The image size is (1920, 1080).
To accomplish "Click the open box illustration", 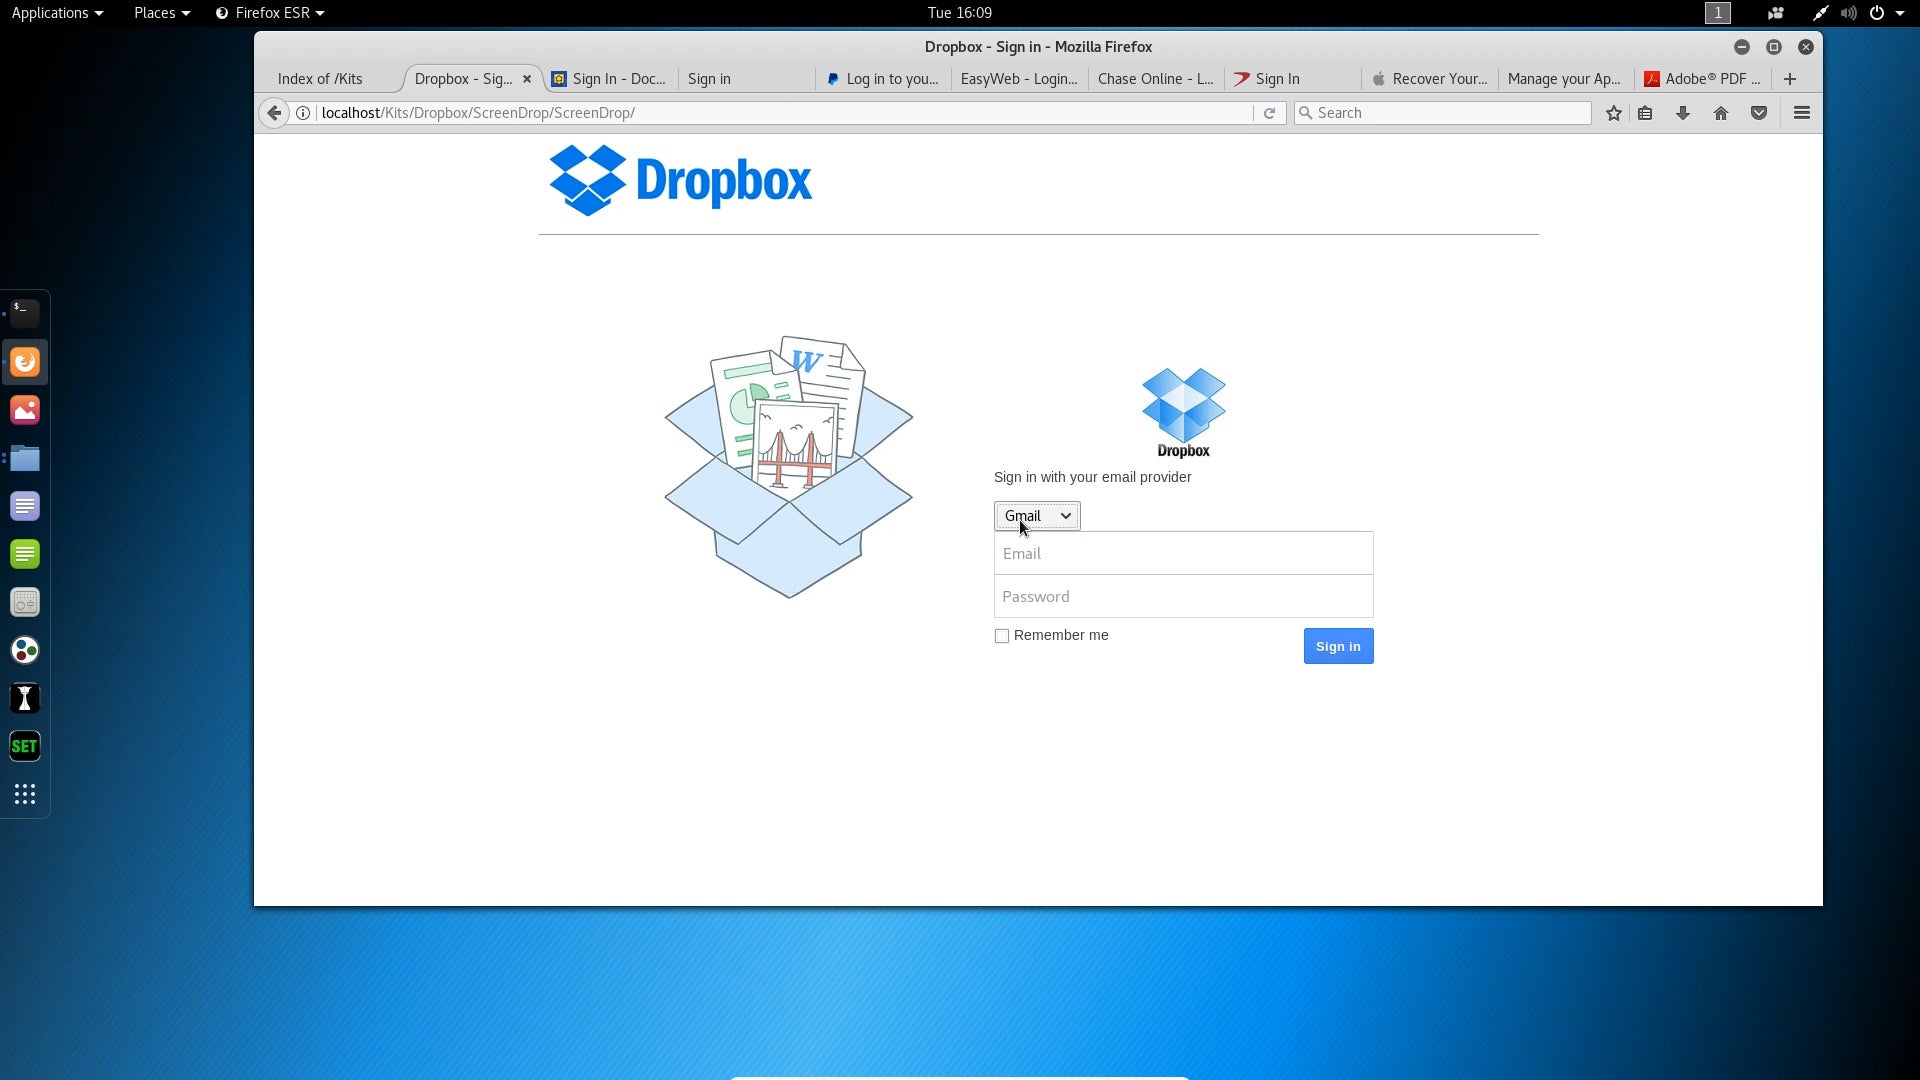I will coord(789,467).
